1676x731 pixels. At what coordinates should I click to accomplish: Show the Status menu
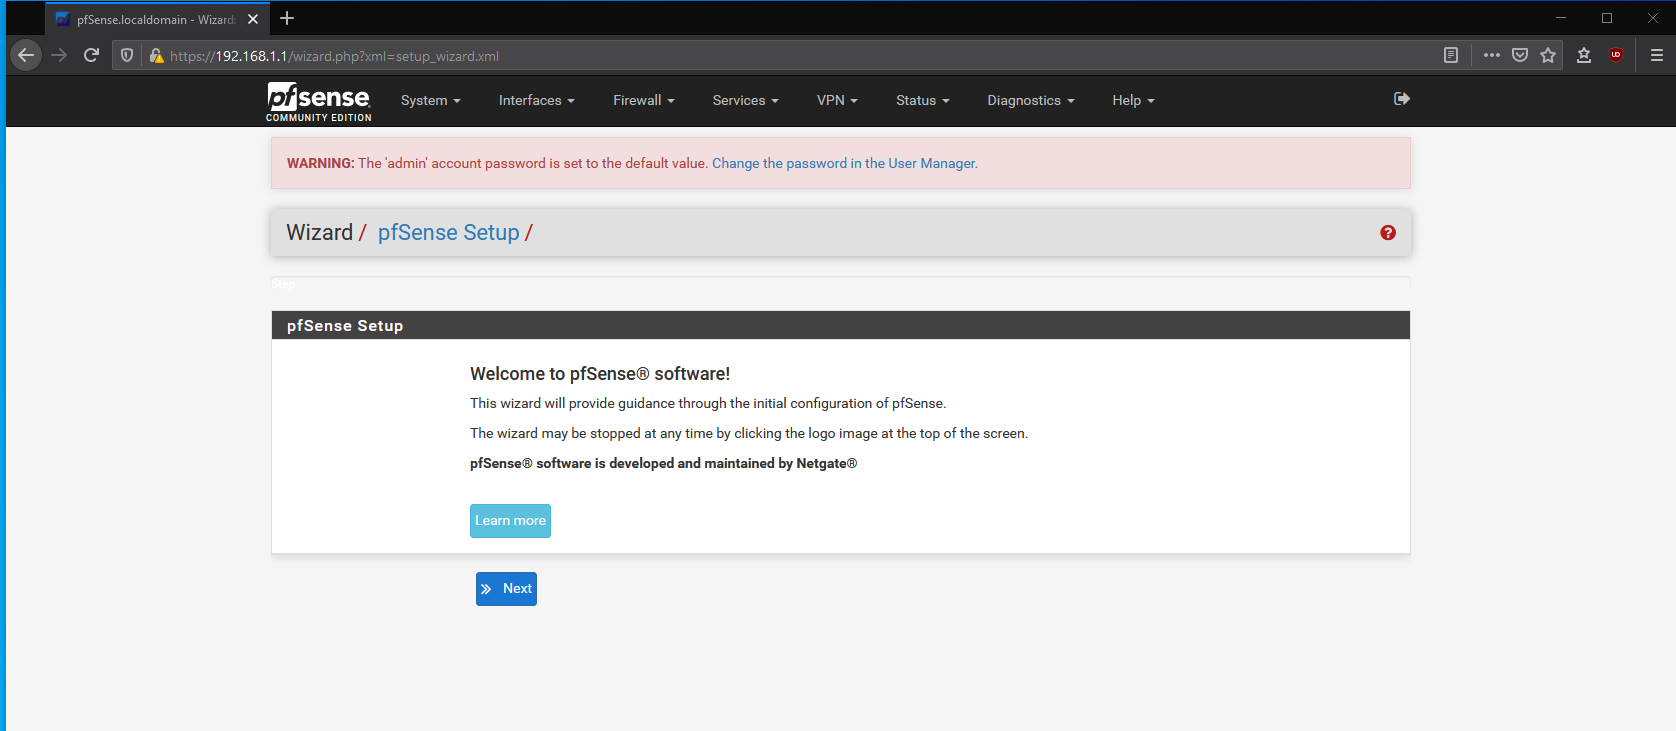click(x=922, y=100)
